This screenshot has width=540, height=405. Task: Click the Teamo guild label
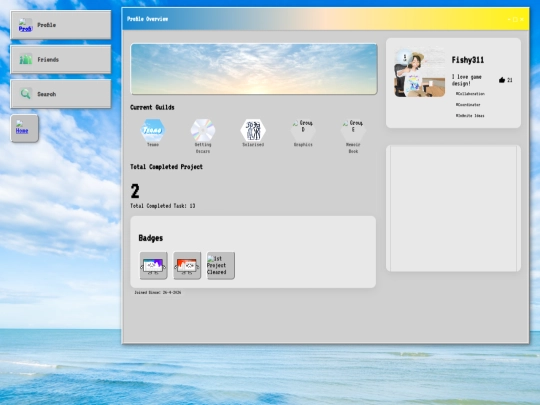coord(153,145)
